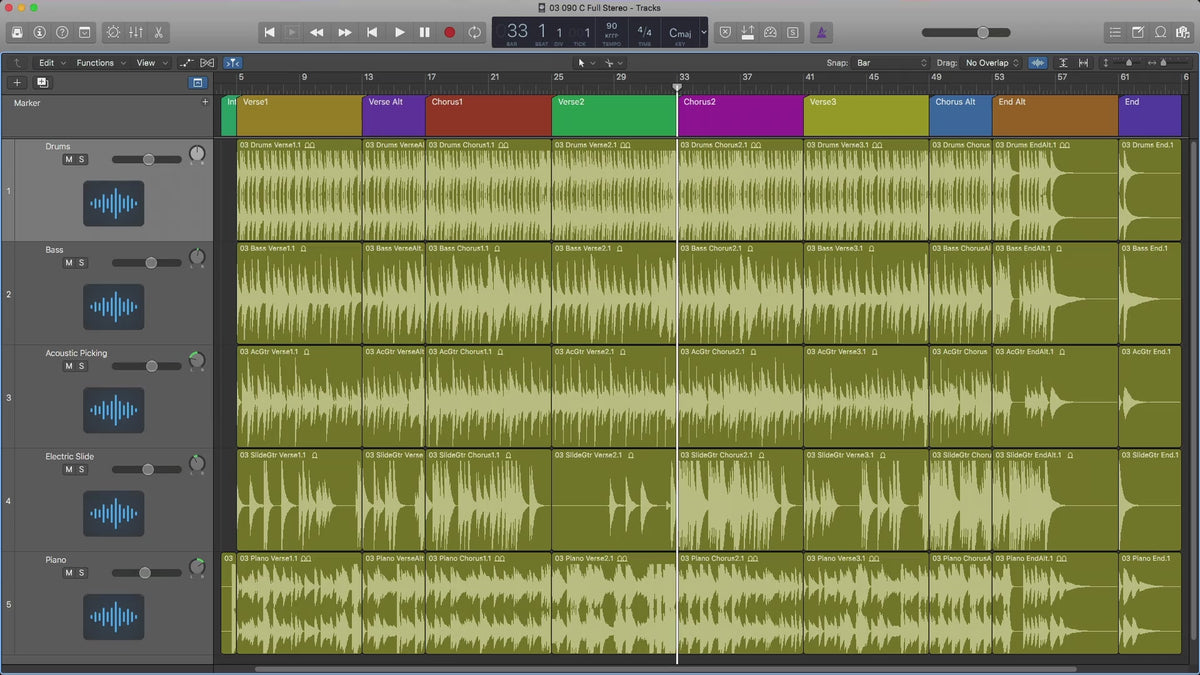Viewport: 1200px width, 675px height.
Task: Open the Mixer from the control bar
Action: pyautogui.click(x=136, y=32)
